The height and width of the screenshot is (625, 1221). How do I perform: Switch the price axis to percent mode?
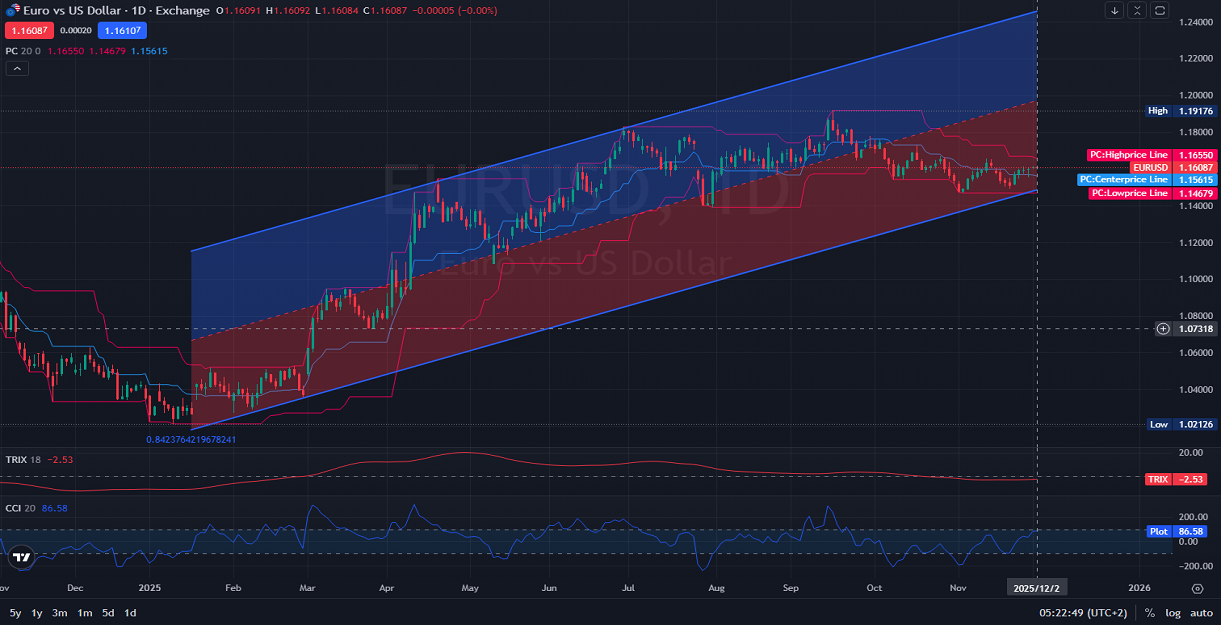tap(1150, 613)
